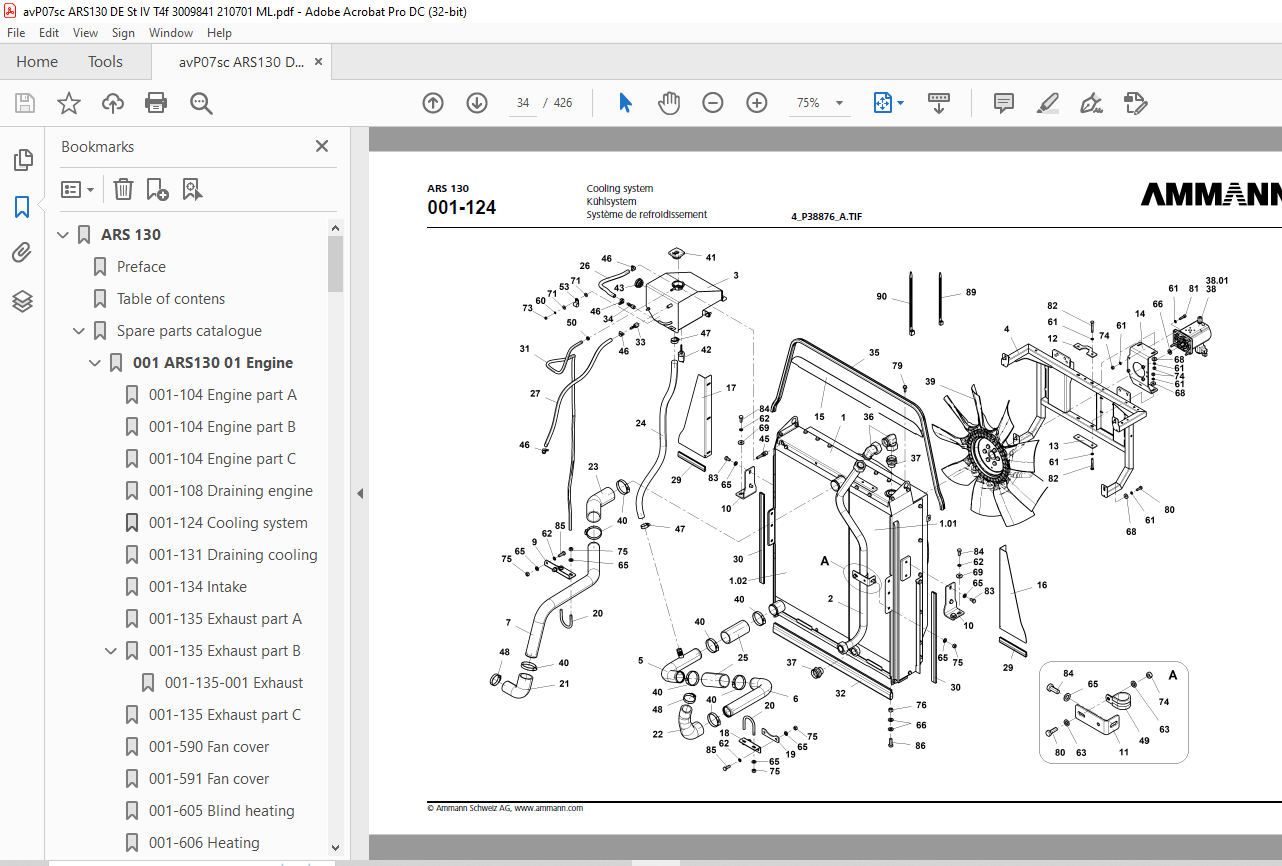The image size is (1282, 866).
Task: Open the View menu
Action: coord(85,33)
